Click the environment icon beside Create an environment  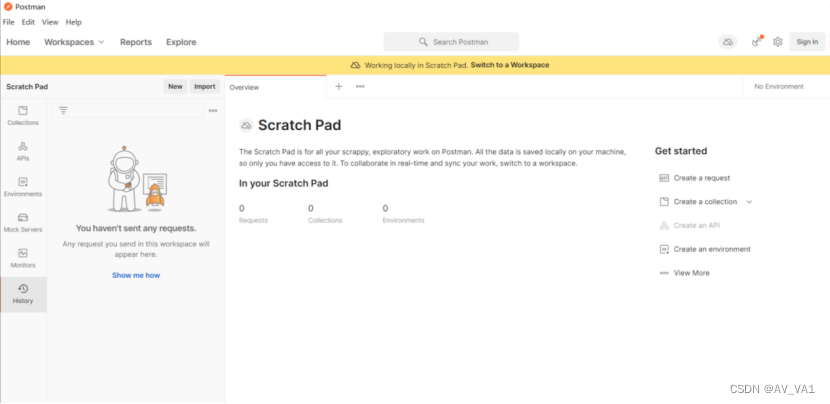(x=664, y=249)
